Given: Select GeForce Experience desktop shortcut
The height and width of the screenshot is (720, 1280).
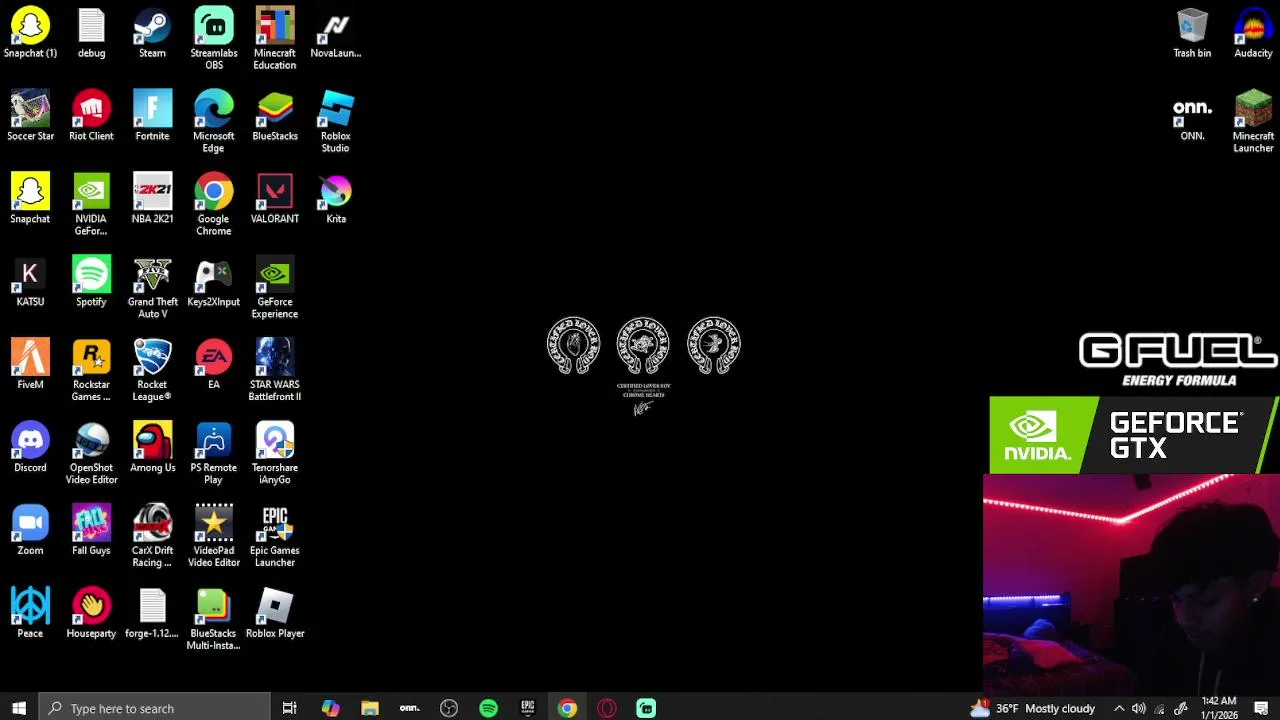Looking at the screenshot, I should [x=274, y=288].
